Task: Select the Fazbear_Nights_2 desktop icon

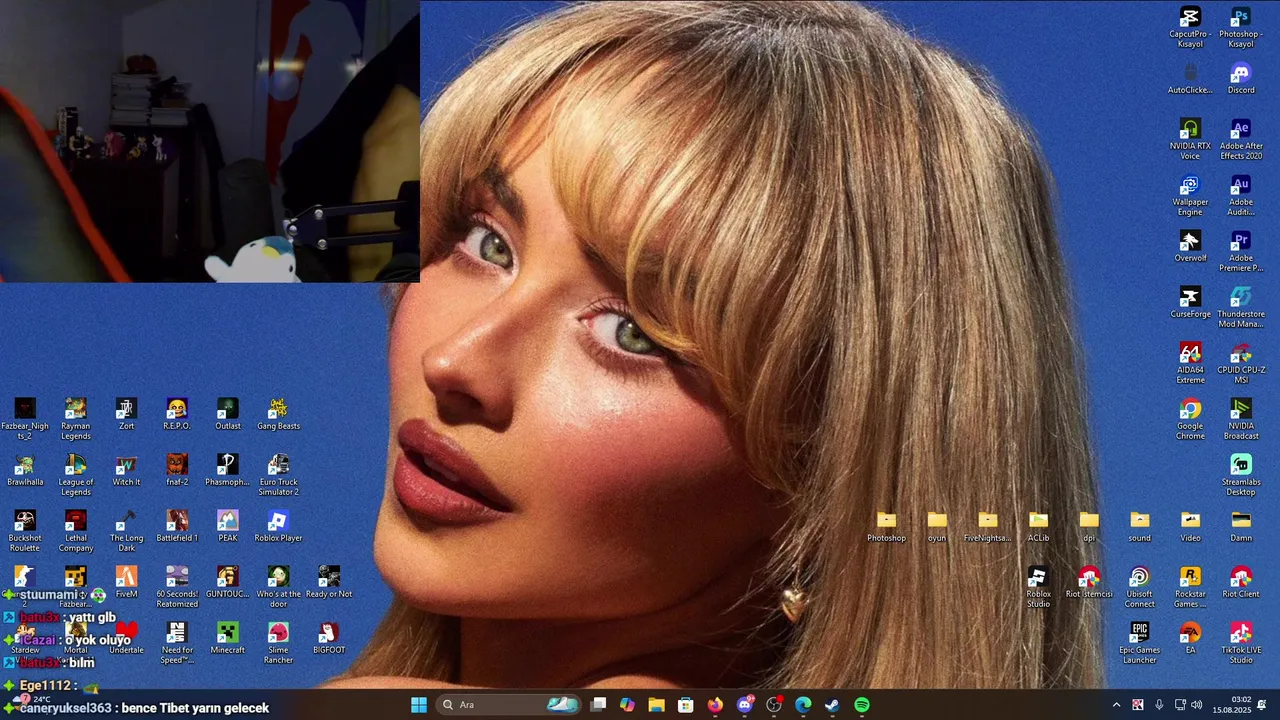Action: pos(25,418)
